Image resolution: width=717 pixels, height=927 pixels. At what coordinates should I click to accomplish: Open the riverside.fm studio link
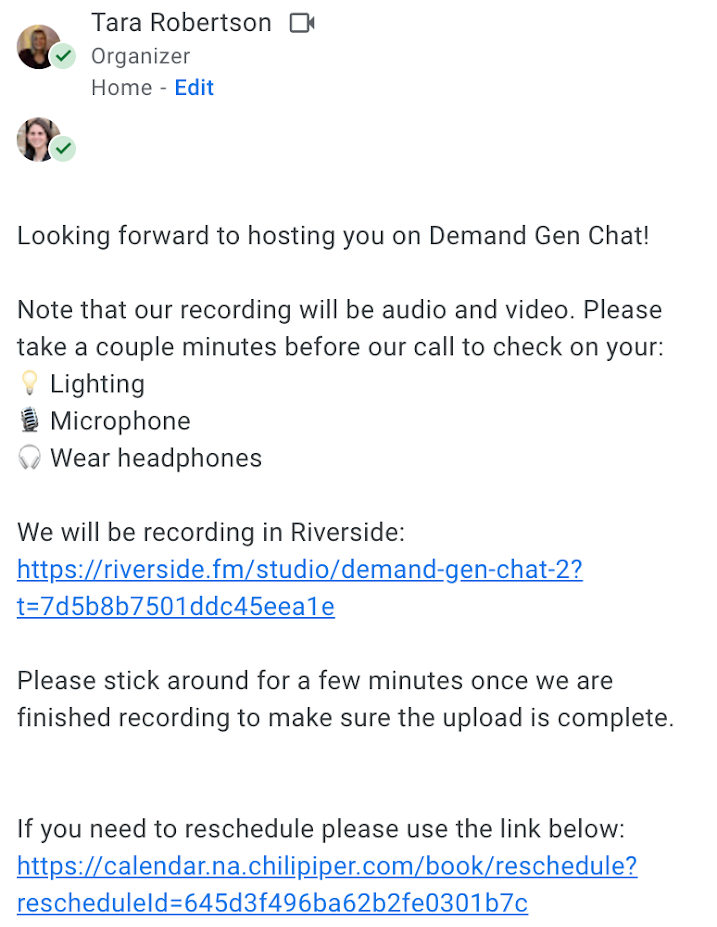[299, 570]
